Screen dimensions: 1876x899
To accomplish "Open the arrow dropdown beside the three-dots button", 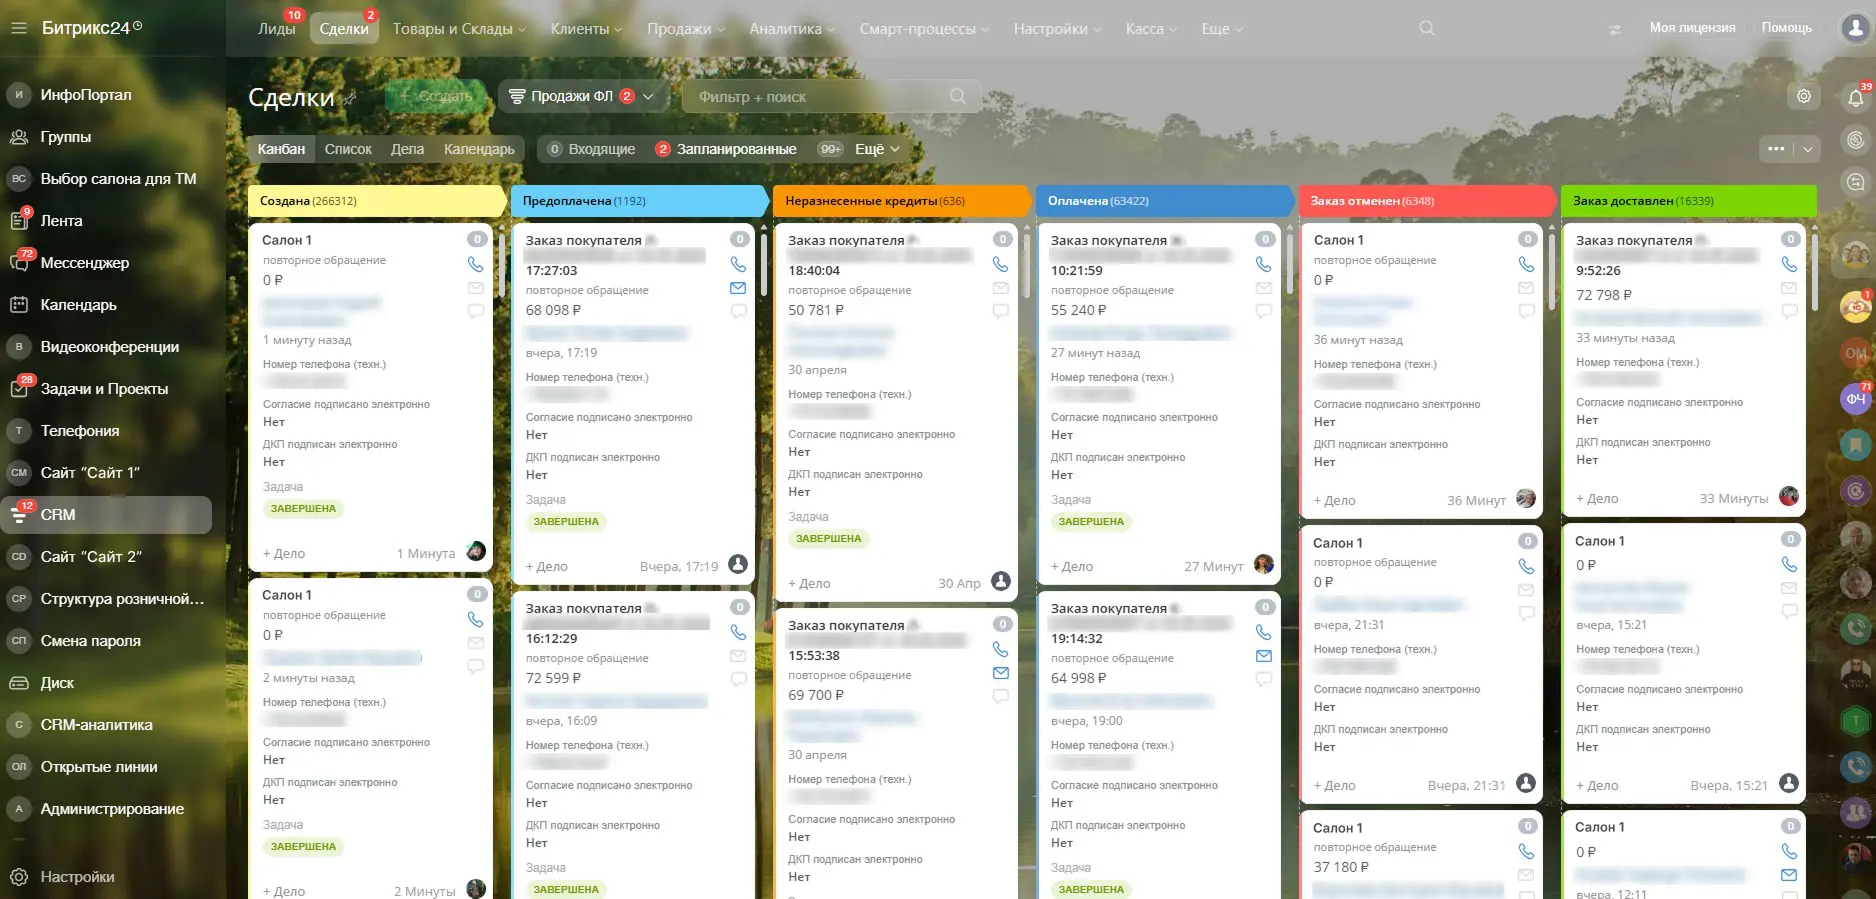I will [1807, 149].
